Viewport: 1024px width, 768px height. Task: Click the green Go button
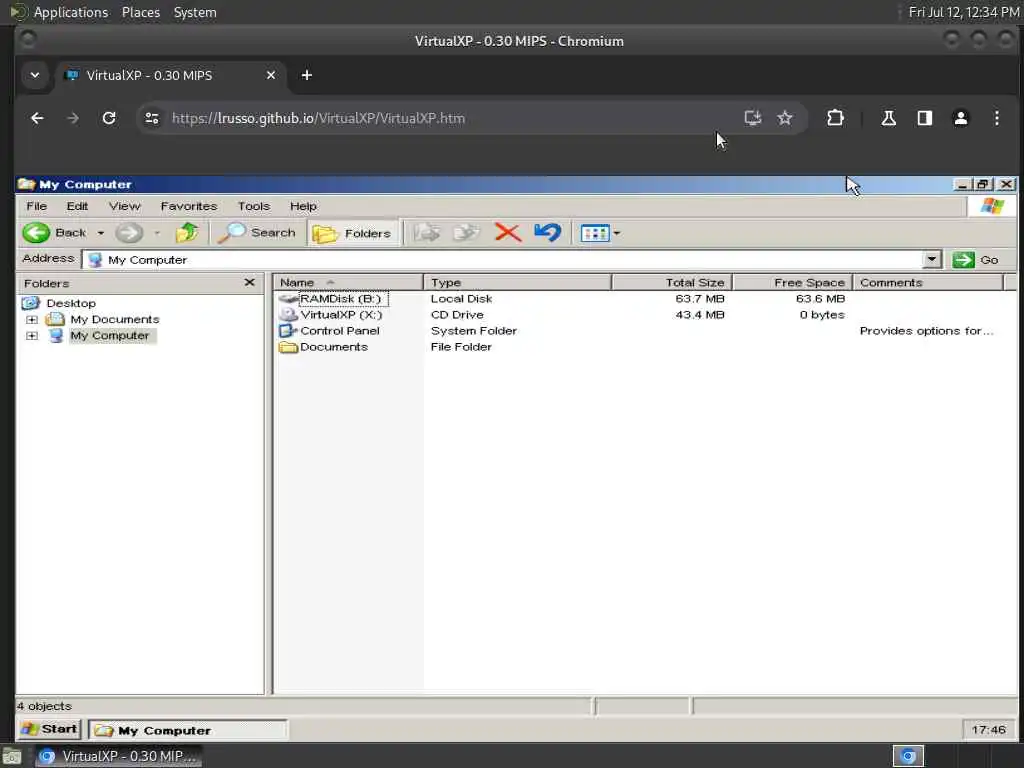point(976,259)
